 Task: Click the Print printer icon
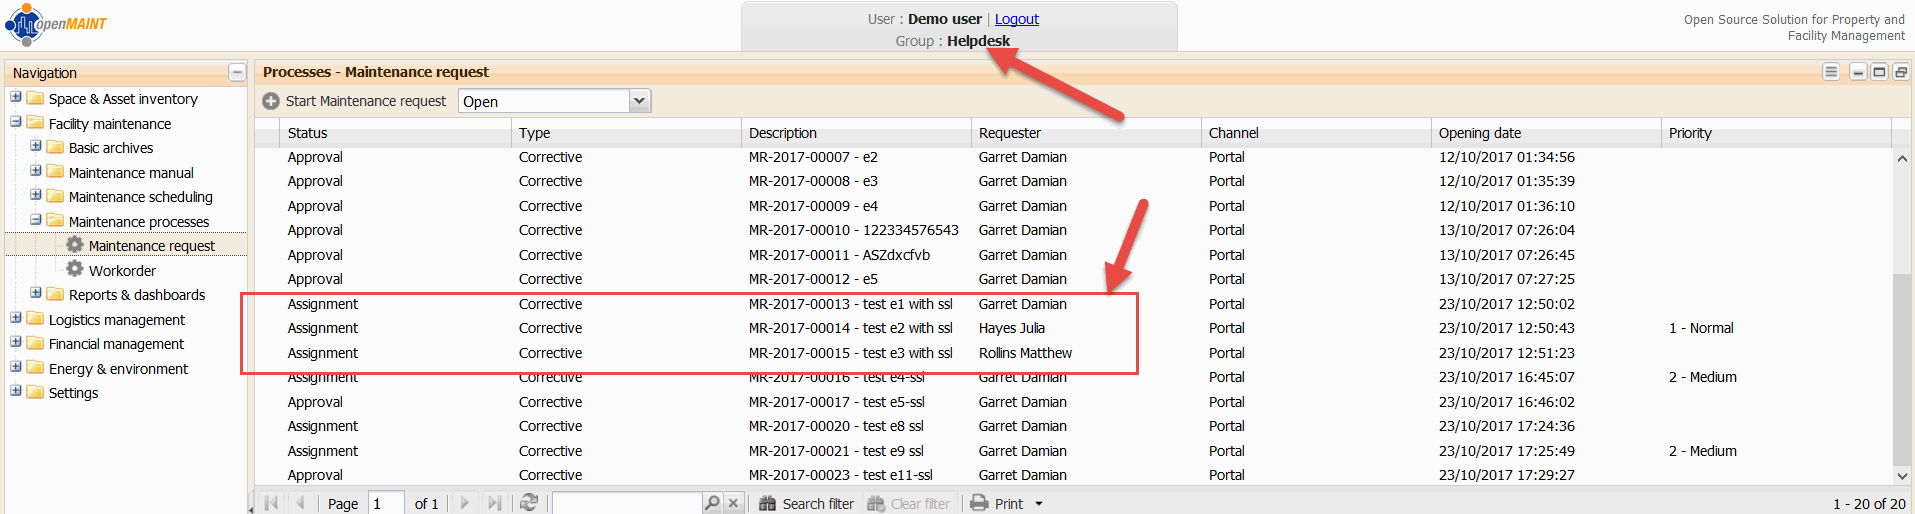[979, 503]
